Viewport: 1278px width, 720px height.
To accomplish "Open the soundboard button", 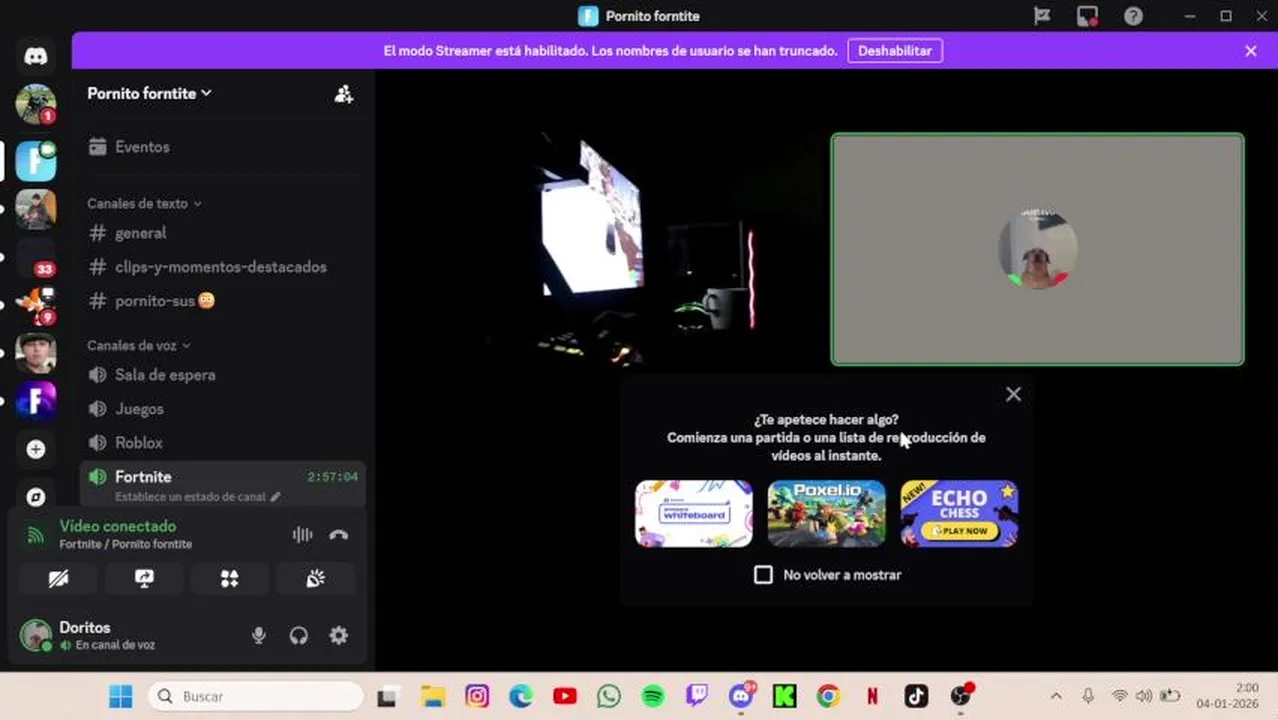I will [x=316, y=579].
